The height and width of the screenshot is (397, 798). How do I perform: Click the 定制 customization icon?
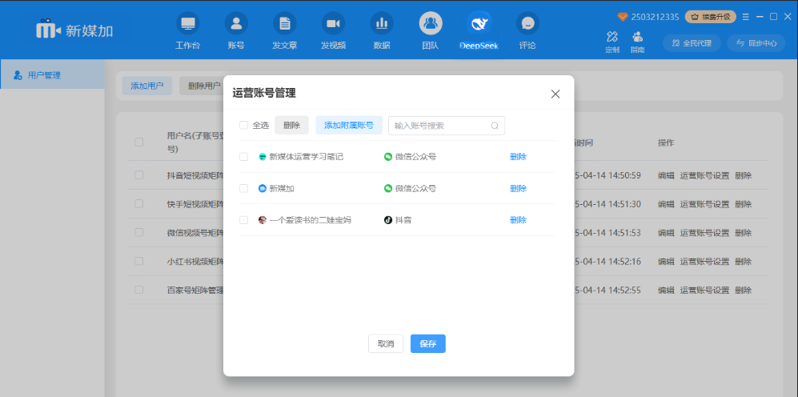612,37
